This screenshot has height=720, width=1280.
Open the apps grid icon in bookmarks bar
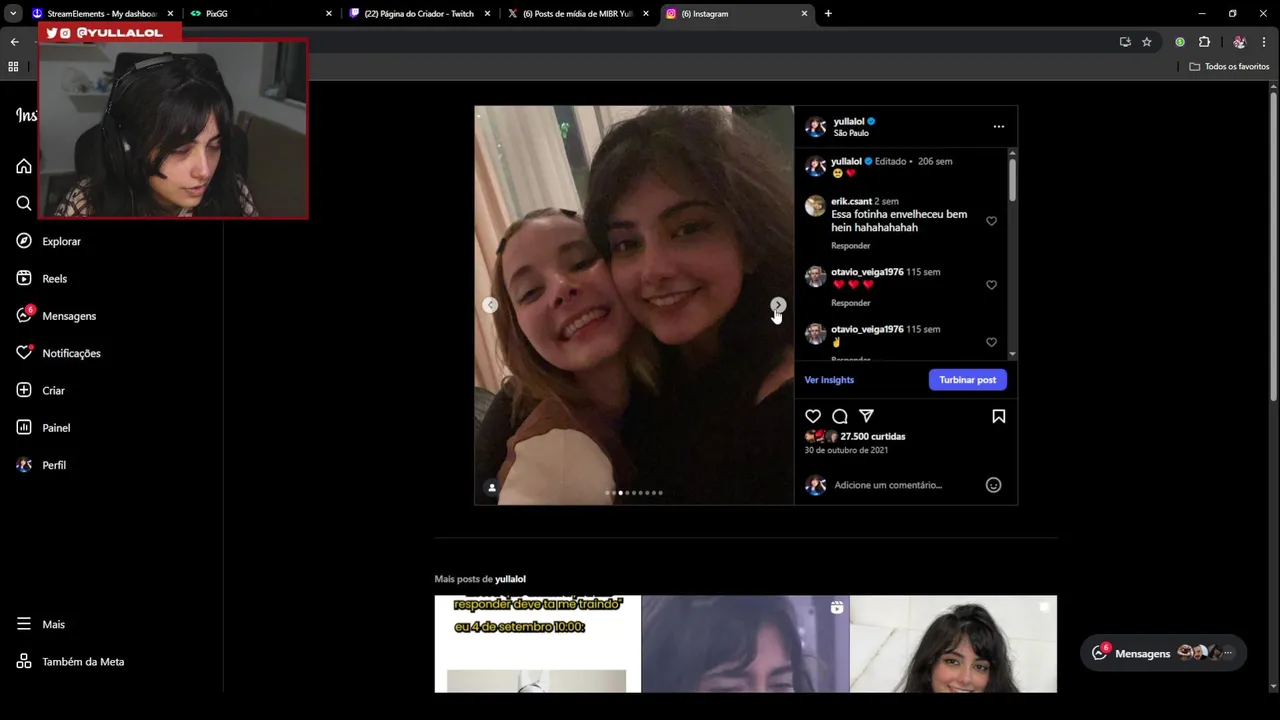click(x=13, y=66)
